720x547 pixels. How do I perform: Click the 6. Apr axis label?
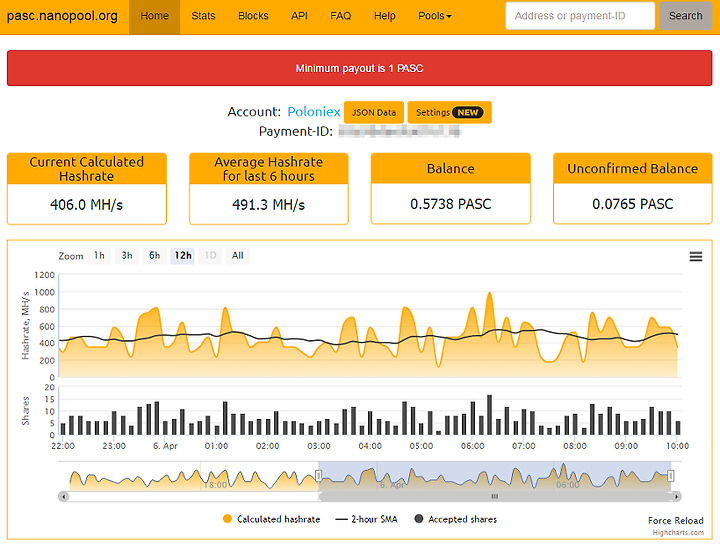(x=165, y=446)
